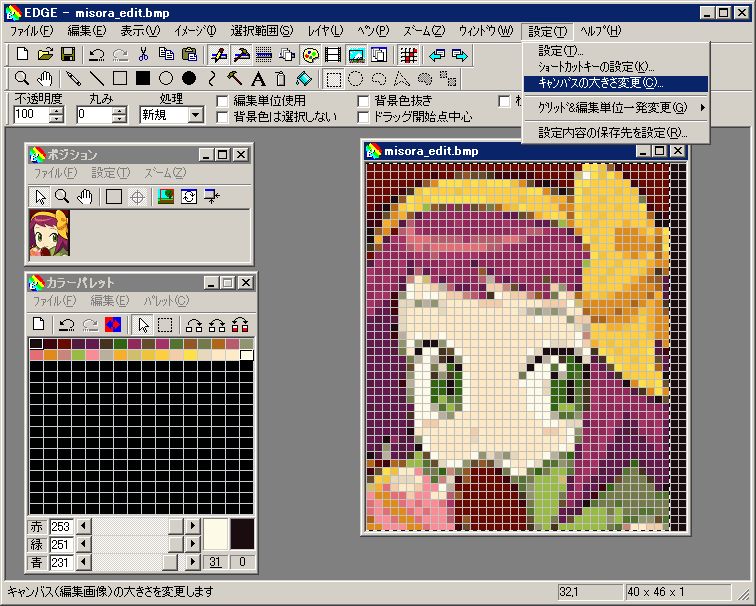Viewport: 756px width, 606px height.
Task: Select the lasso selection tool
Action: tap(379, 78)
